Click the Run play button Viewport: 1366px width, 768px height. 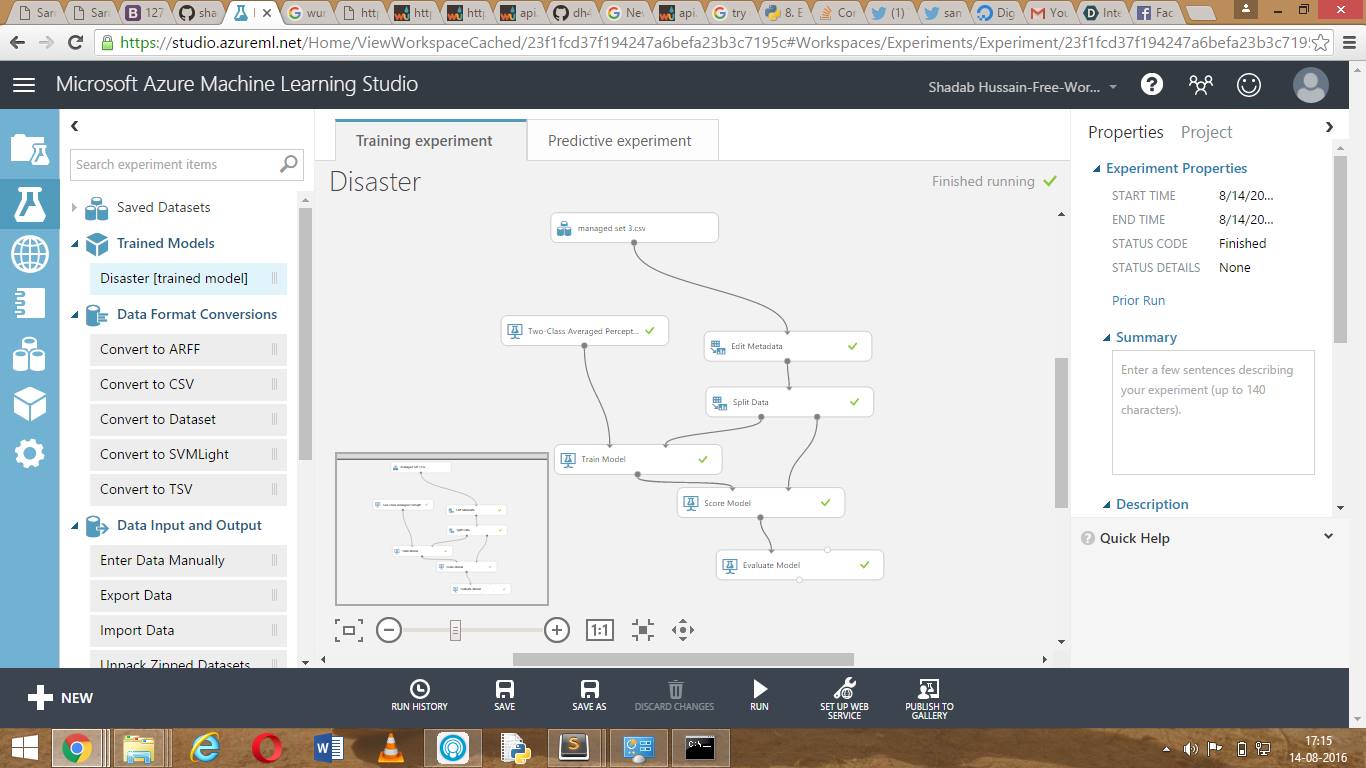(x=759, y=695)
